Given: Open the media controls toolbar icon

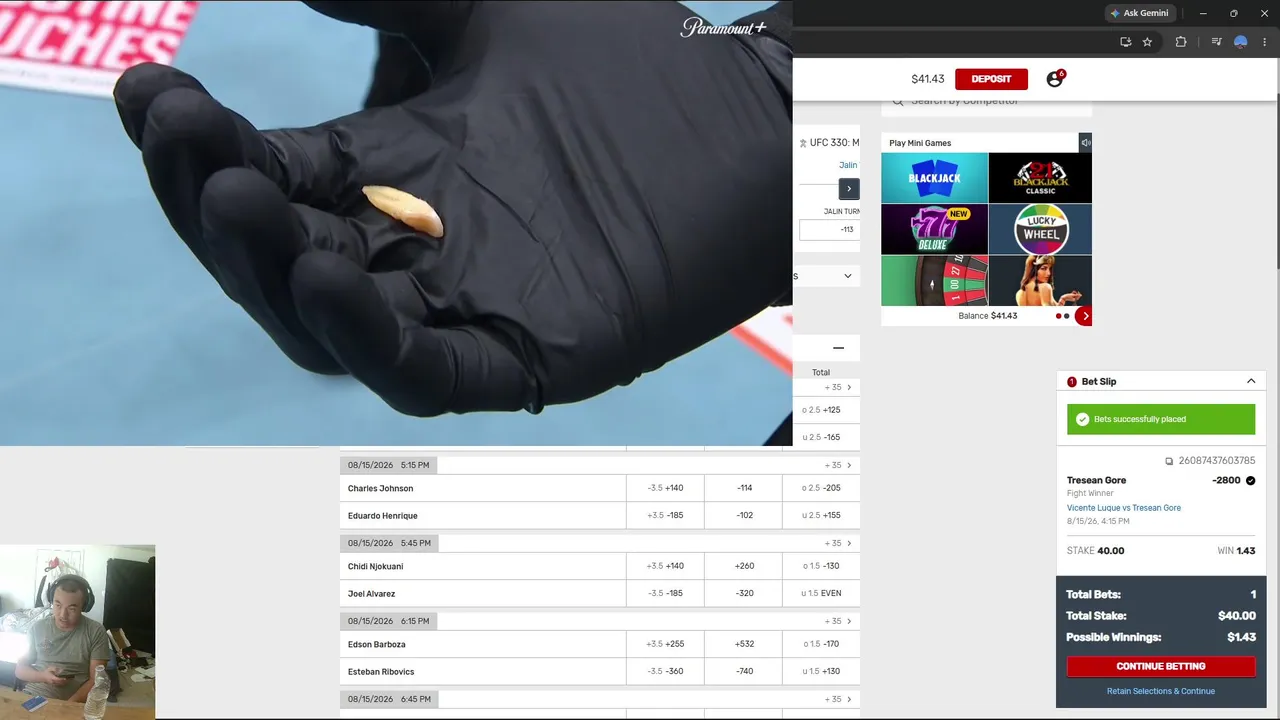Looking at the screenshot, I should (x=1216, y=42).
